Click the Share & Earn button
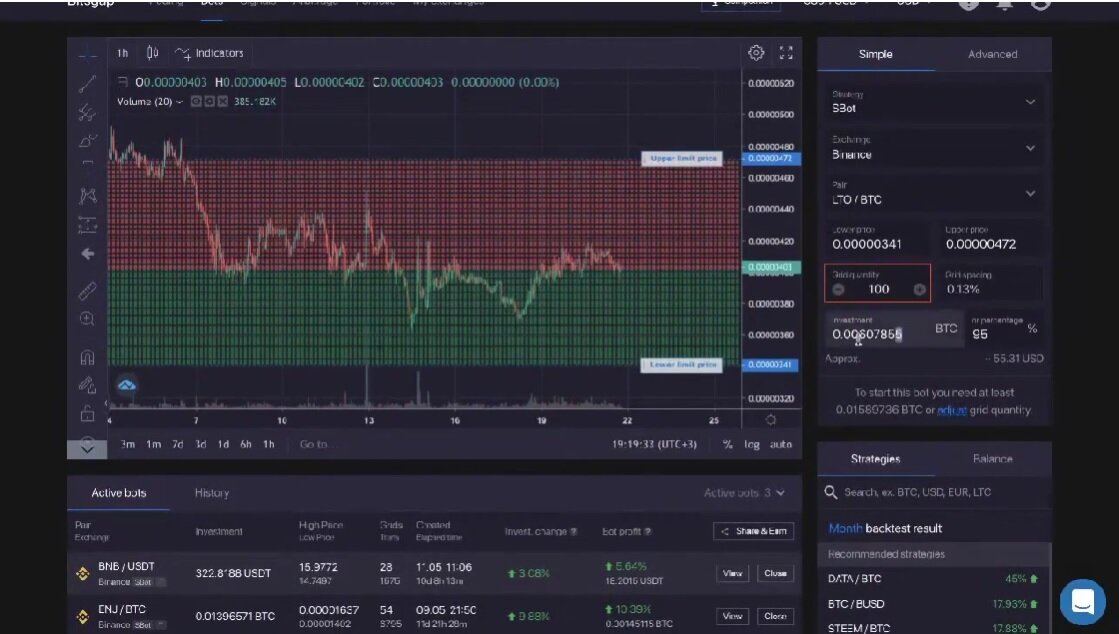The width and height of the screenshot is (1119, 634). coord(754,531)
